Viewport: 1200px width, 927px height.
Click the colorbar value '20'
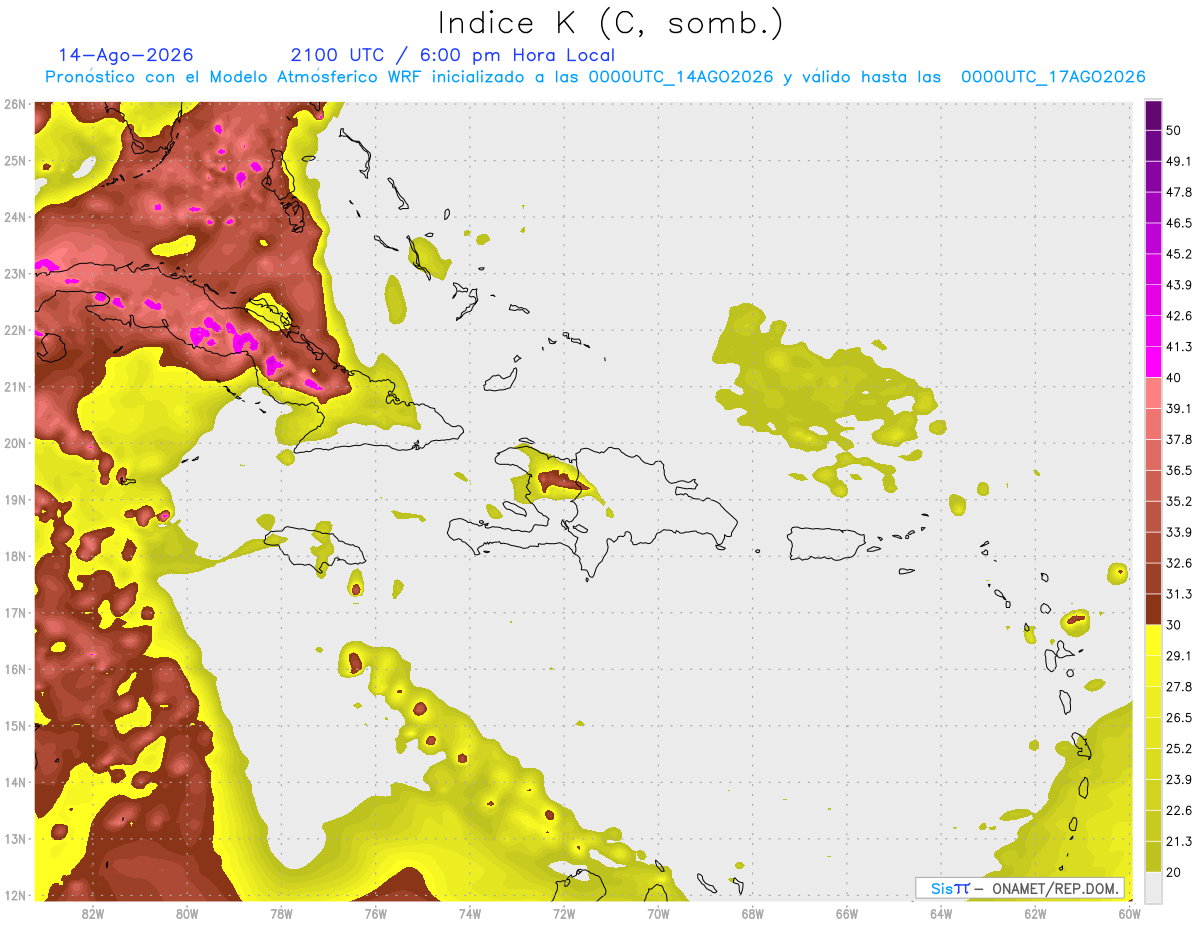[1174, 873]
